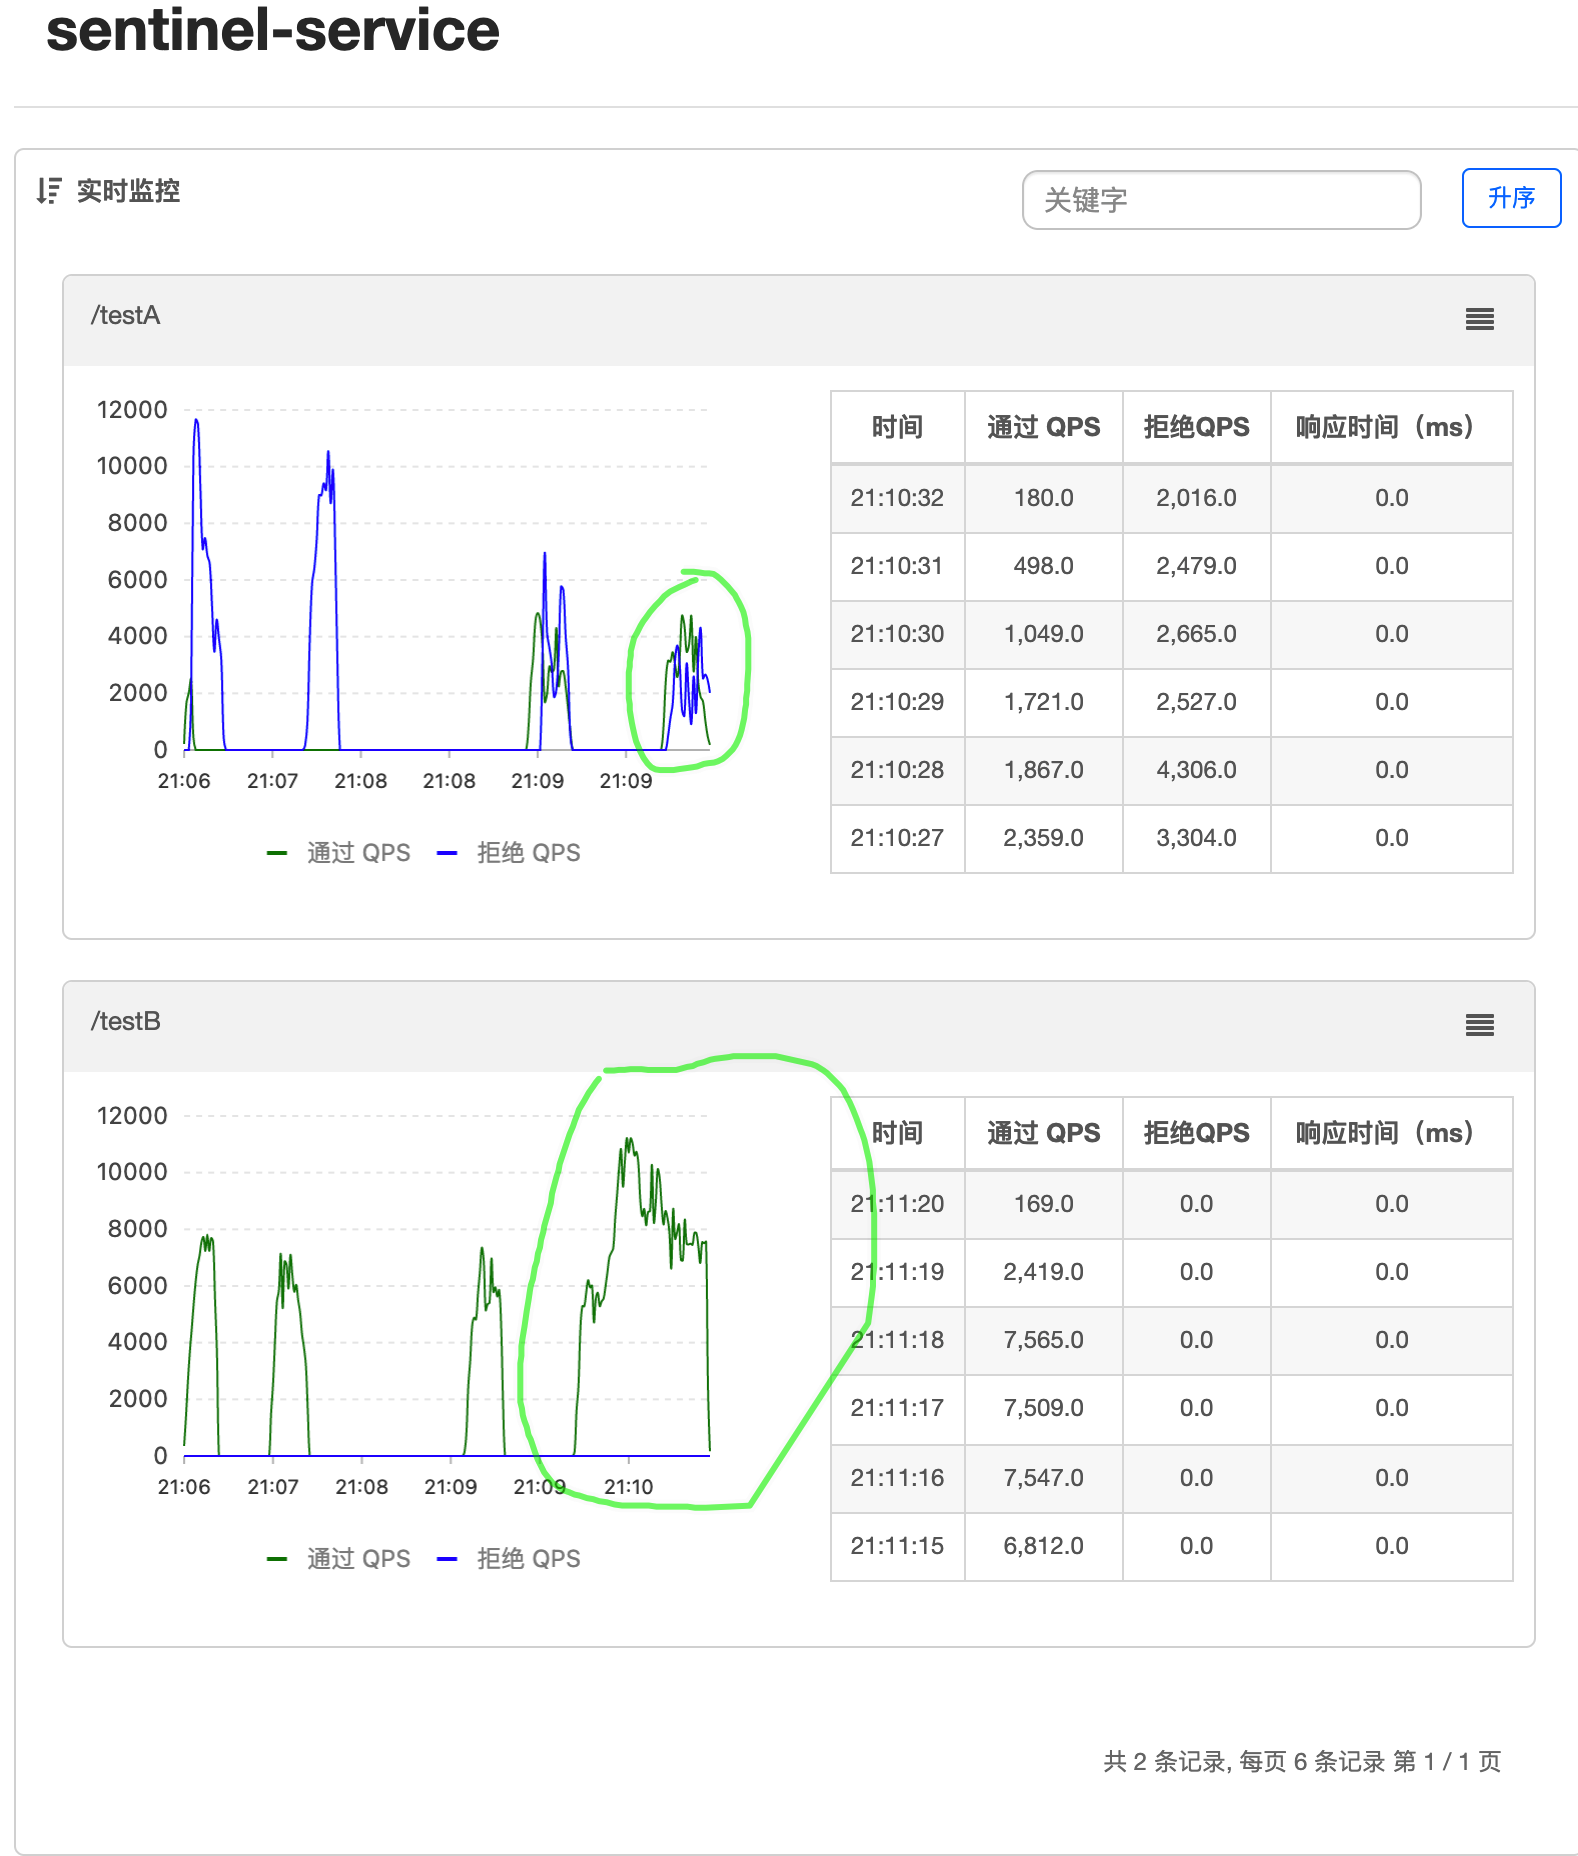The height and width of the screenshot is (1856, 1578).
Task: Select the /testA panel title
Action: (x=125, y=316)
